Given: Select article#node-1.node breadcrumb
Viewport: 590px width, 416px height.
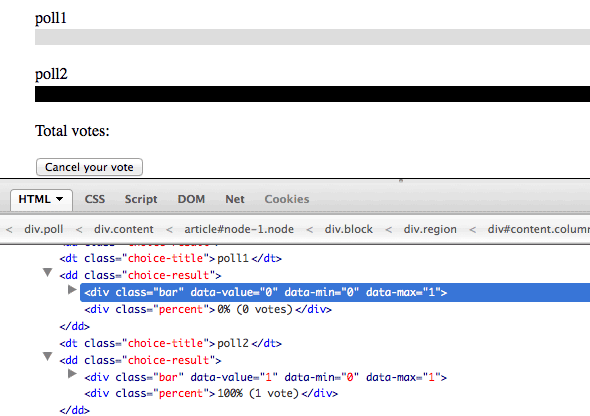Looking at the screenshot, I should point(239,229).
